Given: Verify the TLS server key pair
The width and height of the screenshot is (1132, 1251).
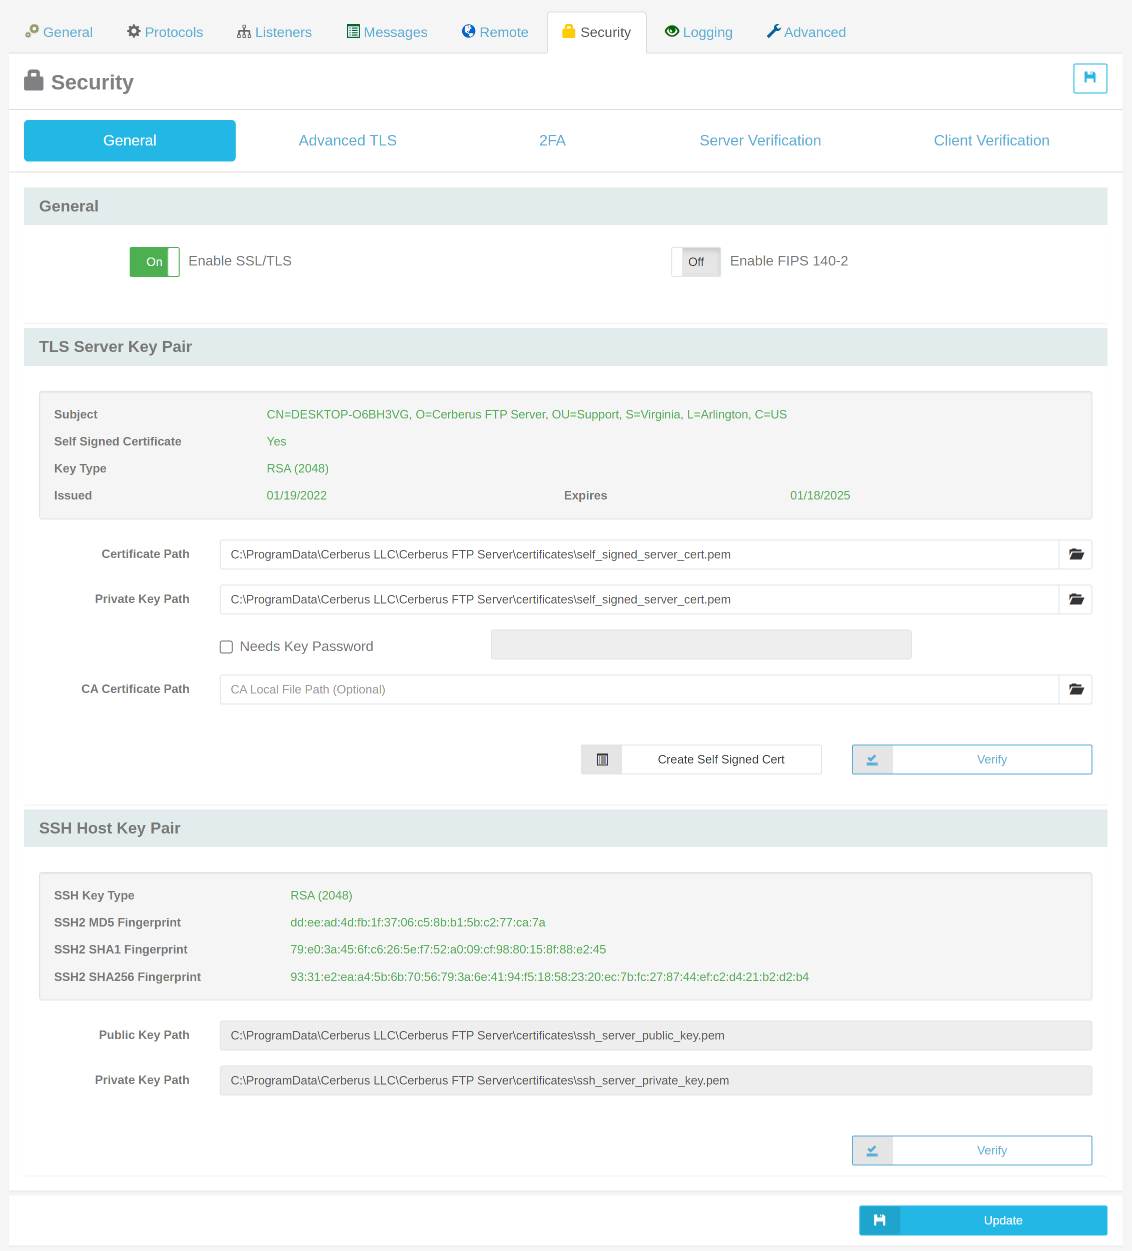Looking at the screenshot, I should (991, 759).
